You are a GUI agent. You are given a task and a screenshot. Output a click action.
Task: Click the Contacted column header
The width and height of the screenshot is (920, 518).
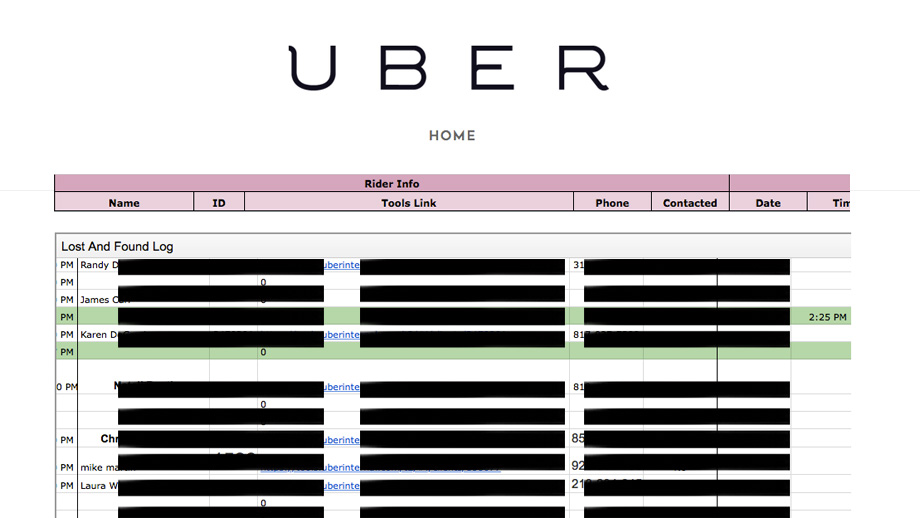pos(690,203)
